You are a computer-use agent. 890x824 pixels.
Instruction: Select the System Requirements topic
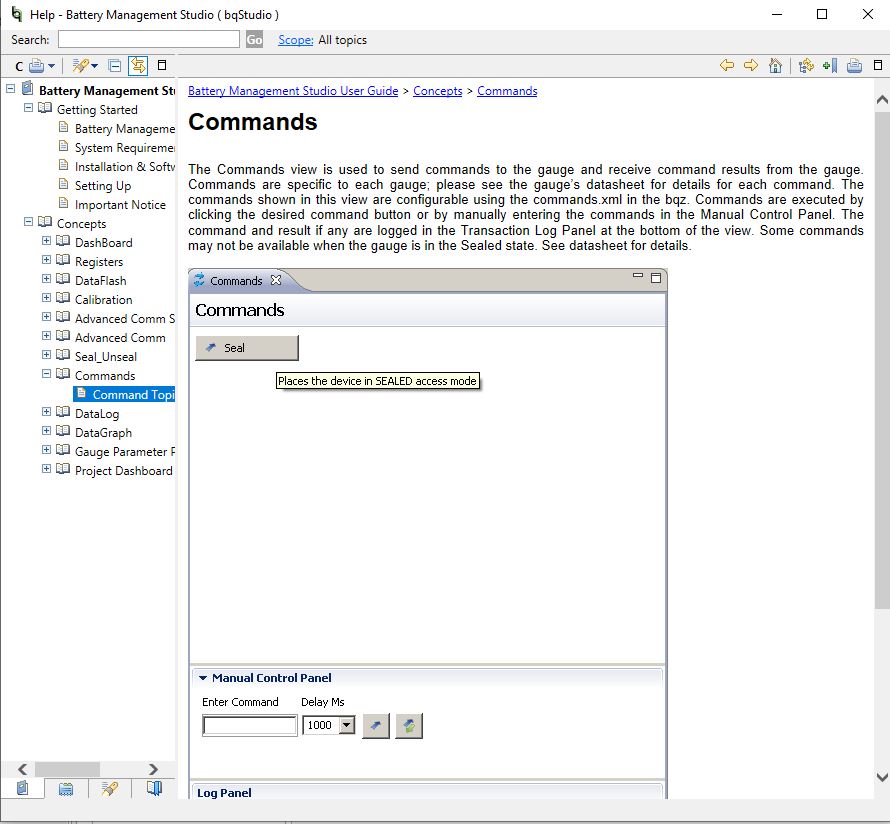tap(125, 148)
